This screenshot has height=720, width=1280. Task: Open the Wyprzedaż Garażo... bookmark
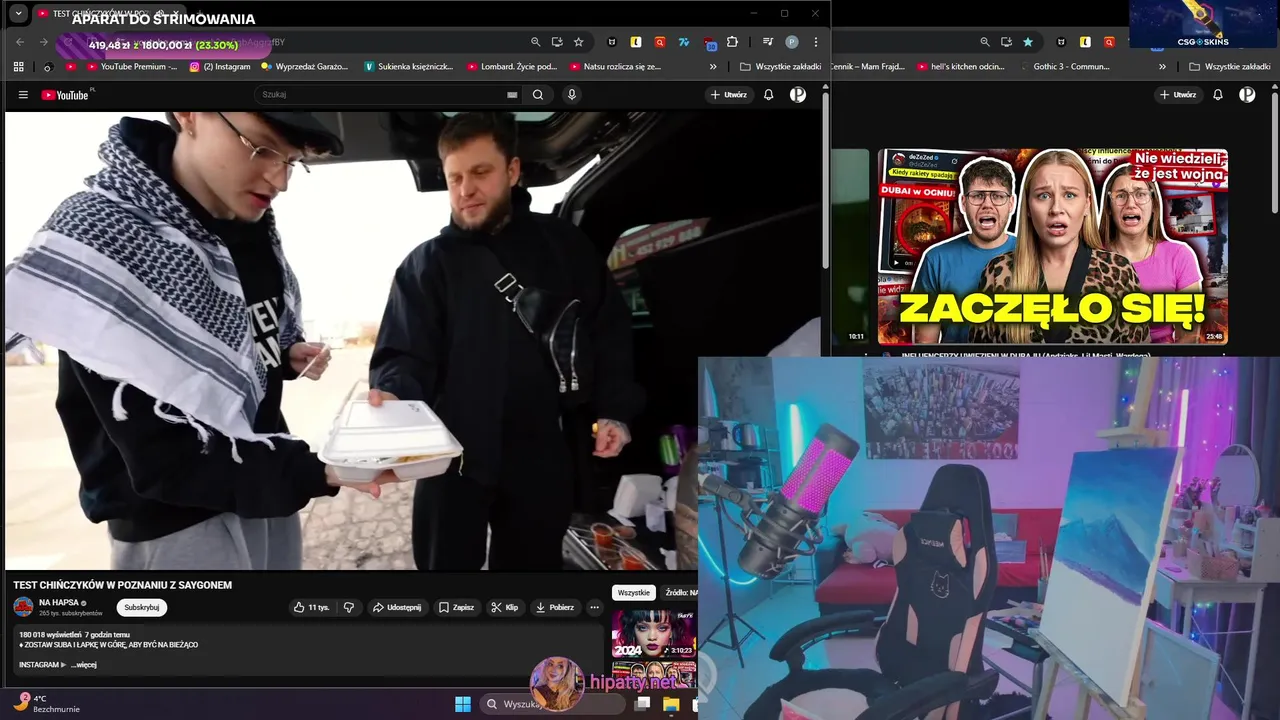pos(305,67)
